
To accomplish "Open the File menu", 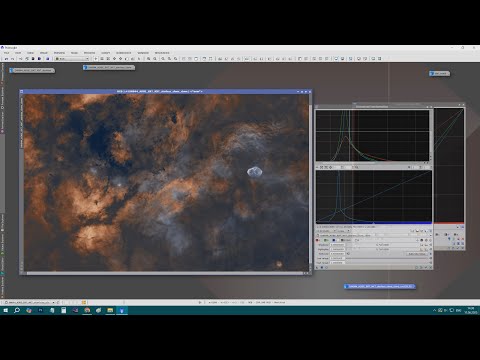I will pos(6,53).
